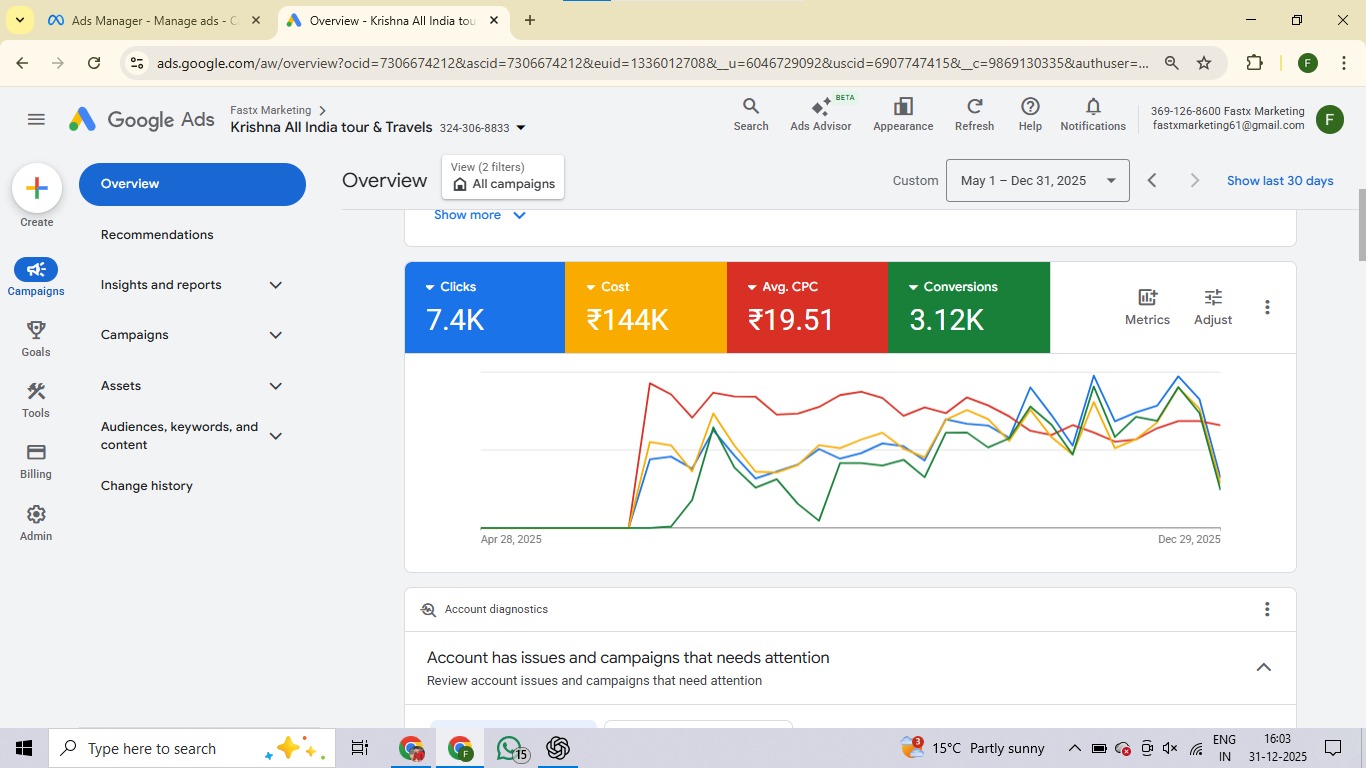This screenshot has width=1366, height=768.
Task: Open the Metrics chart selector
Action: (x=1147, y=307)
